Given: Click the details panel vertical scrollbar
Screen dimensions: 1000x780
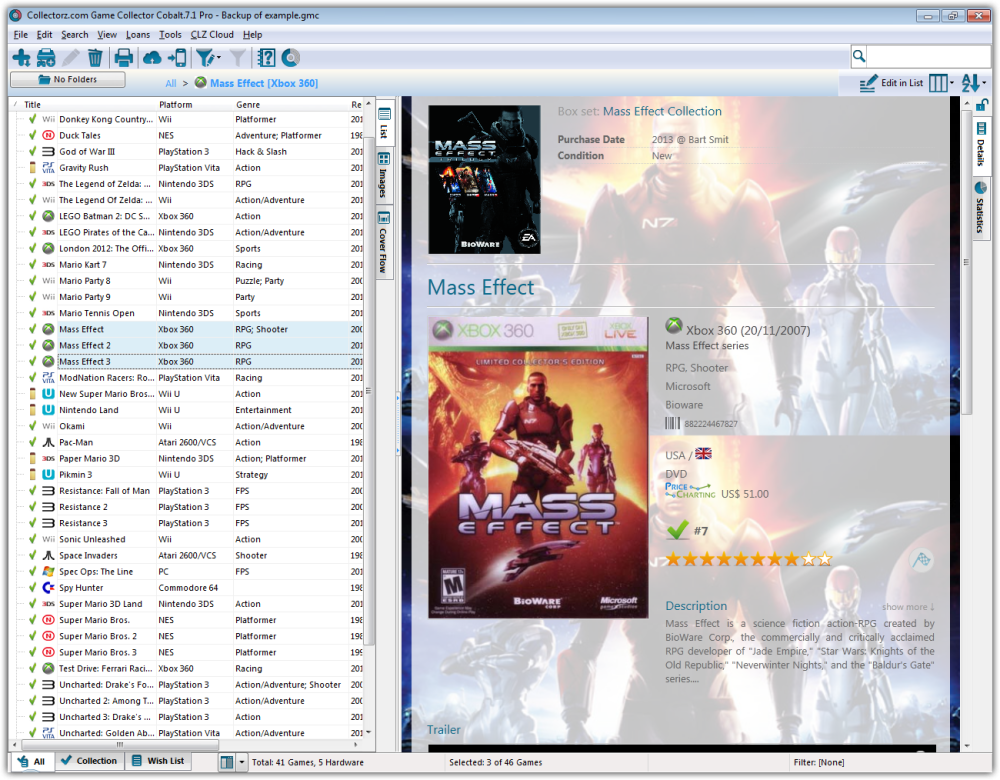Looking at the screenshot, I should coord(967,263).
